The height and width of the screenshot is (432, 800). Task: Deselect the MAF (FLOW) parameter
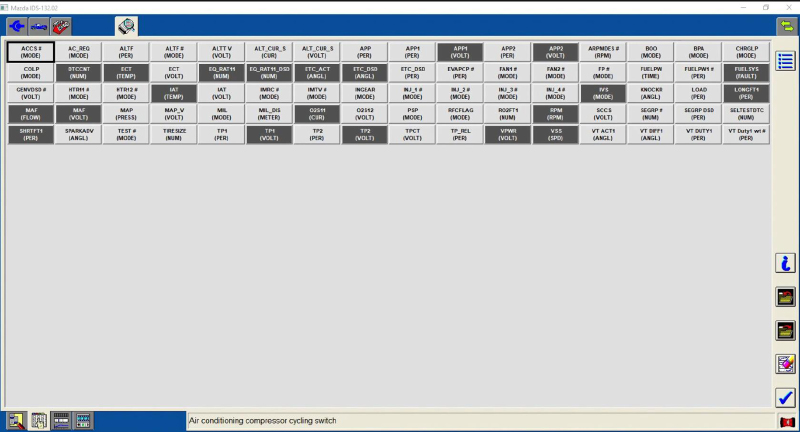coord(31,114)
